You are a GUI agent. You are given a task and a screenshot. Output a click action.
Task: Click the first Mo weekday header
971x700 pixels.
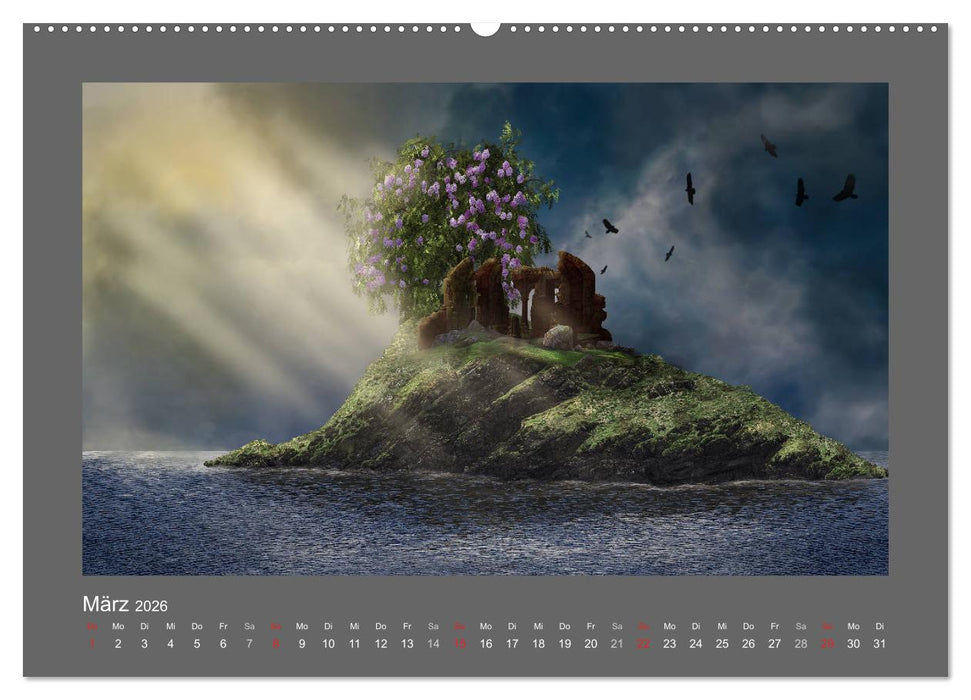point(120,627)
